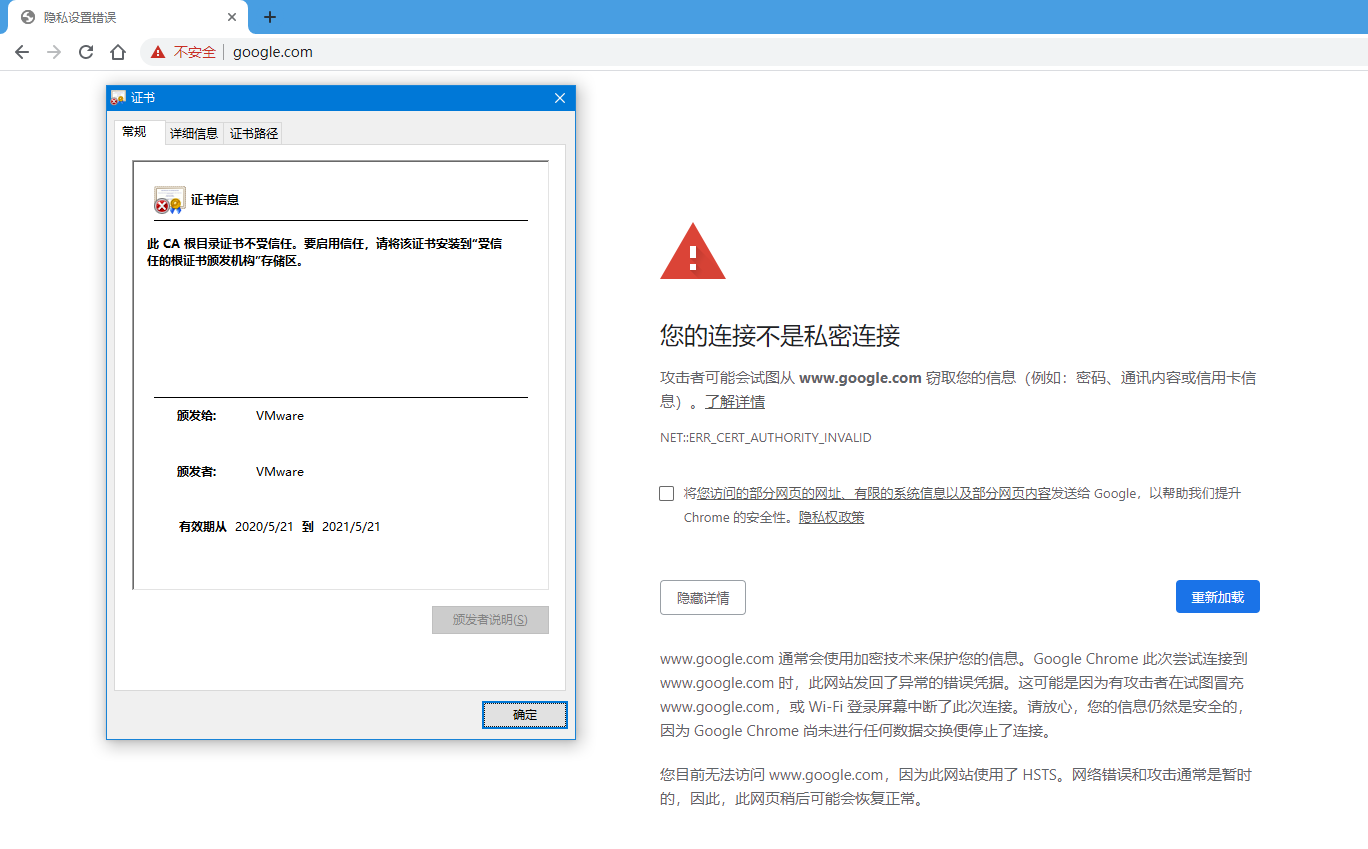
Task: Click the validity start date 2020/5/21
Action: click(264, 527)
